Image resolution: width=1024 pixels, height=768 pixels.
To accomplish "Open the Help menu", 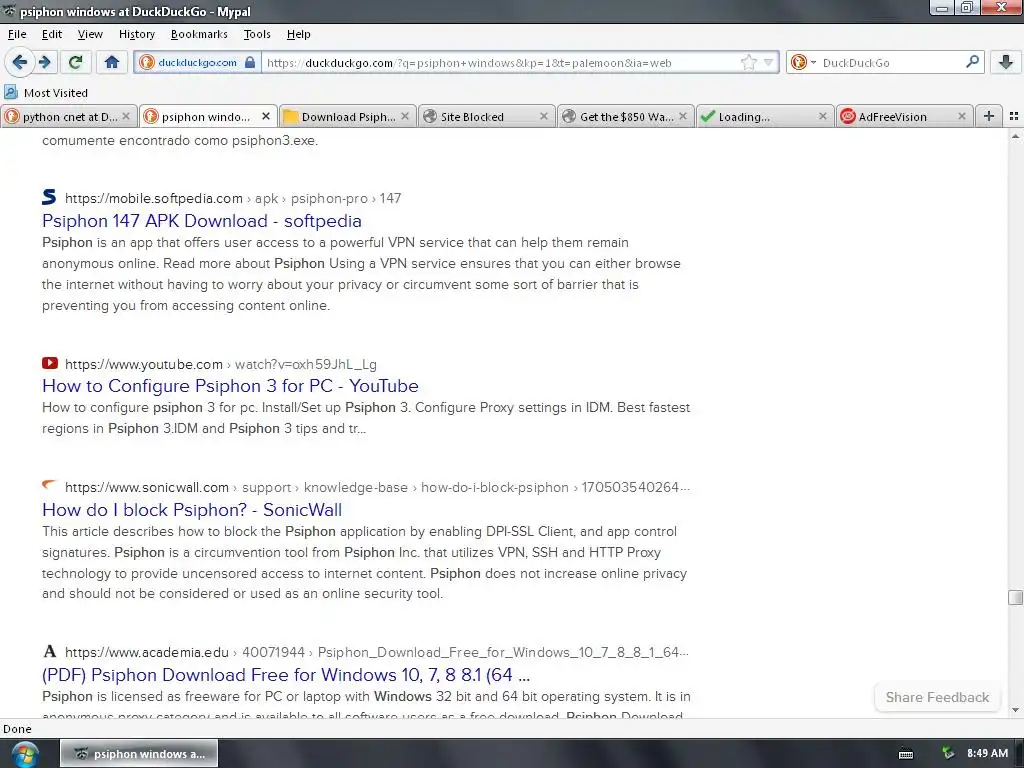I will (x=298, y=34).
